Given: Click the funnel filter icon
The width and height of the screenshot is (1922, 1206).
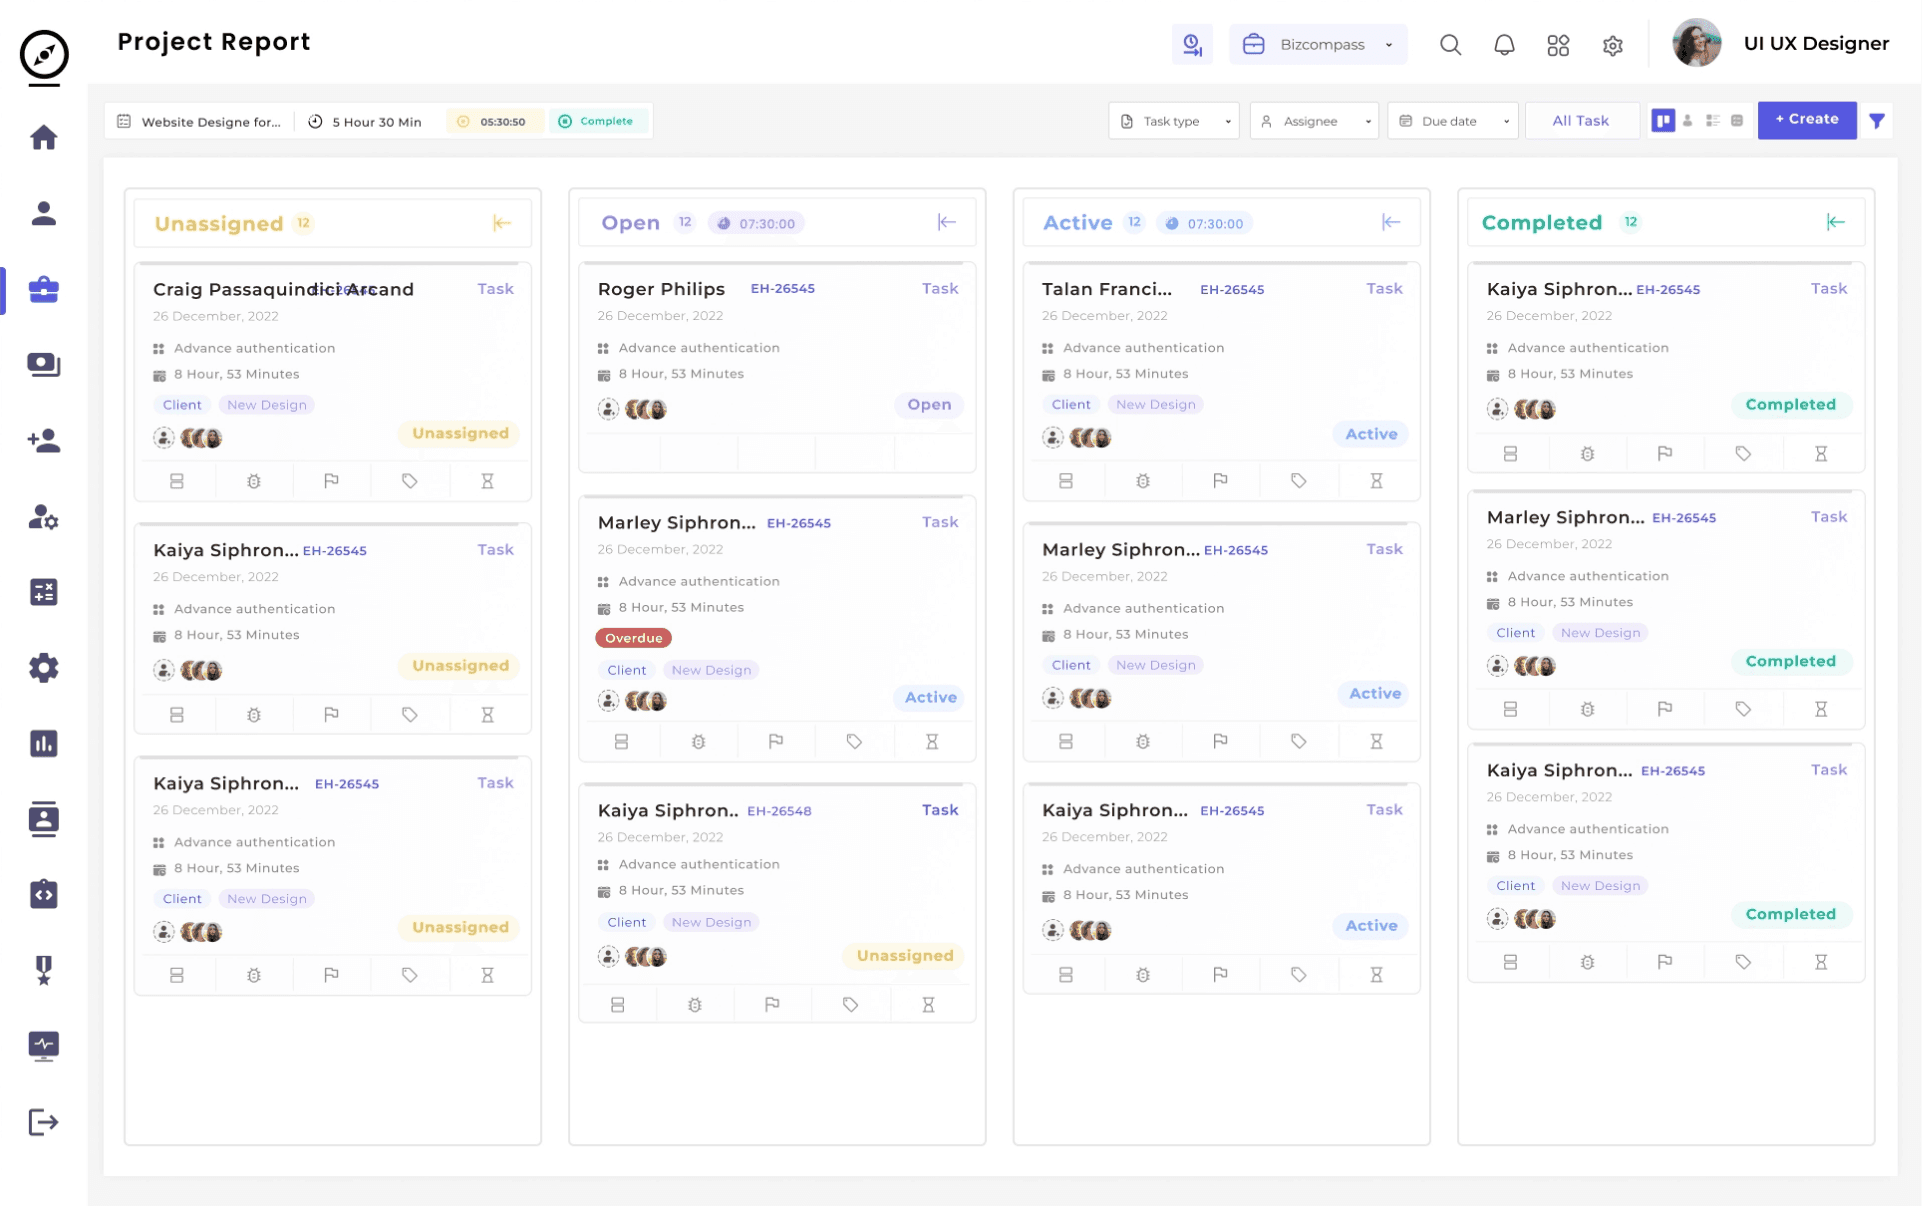Looking at the screenshot, I should [1877, 121].
